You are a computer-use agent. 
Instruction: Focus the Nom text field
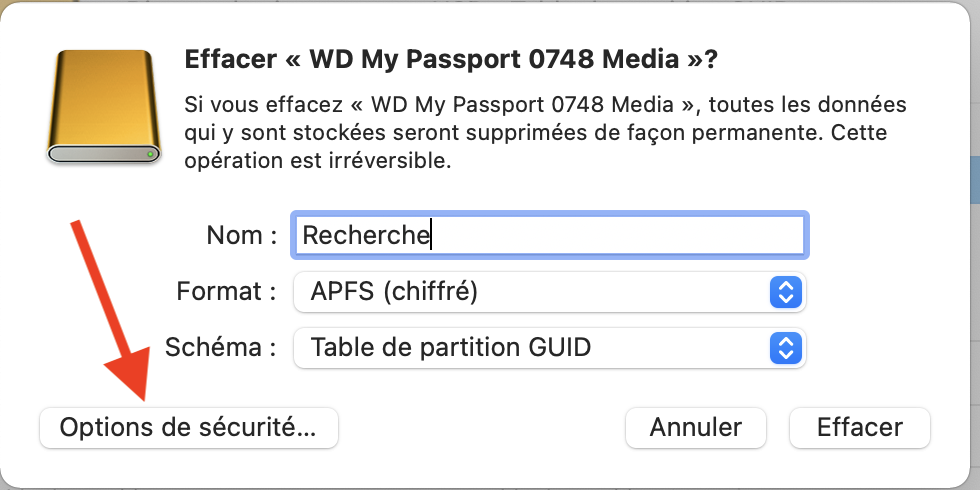click(x=549, y=235)
